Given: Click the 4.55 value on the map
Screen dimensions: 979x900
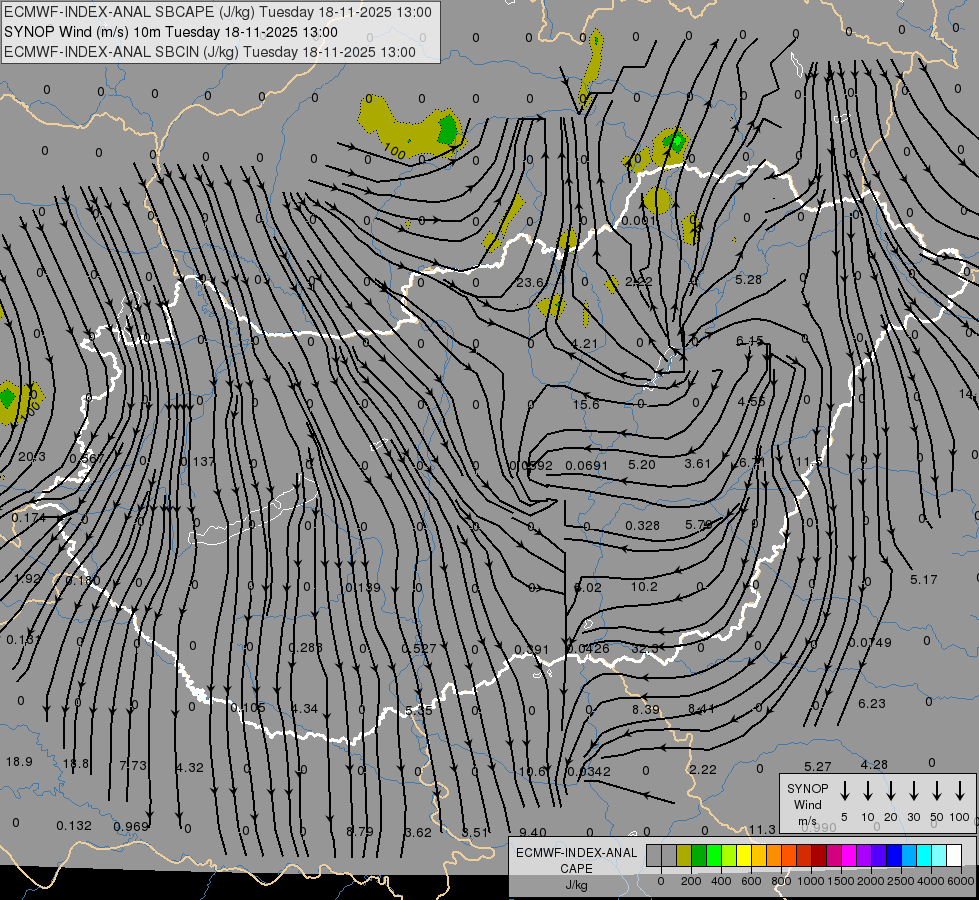Looking at the screenshot, I should coord(751,401).
